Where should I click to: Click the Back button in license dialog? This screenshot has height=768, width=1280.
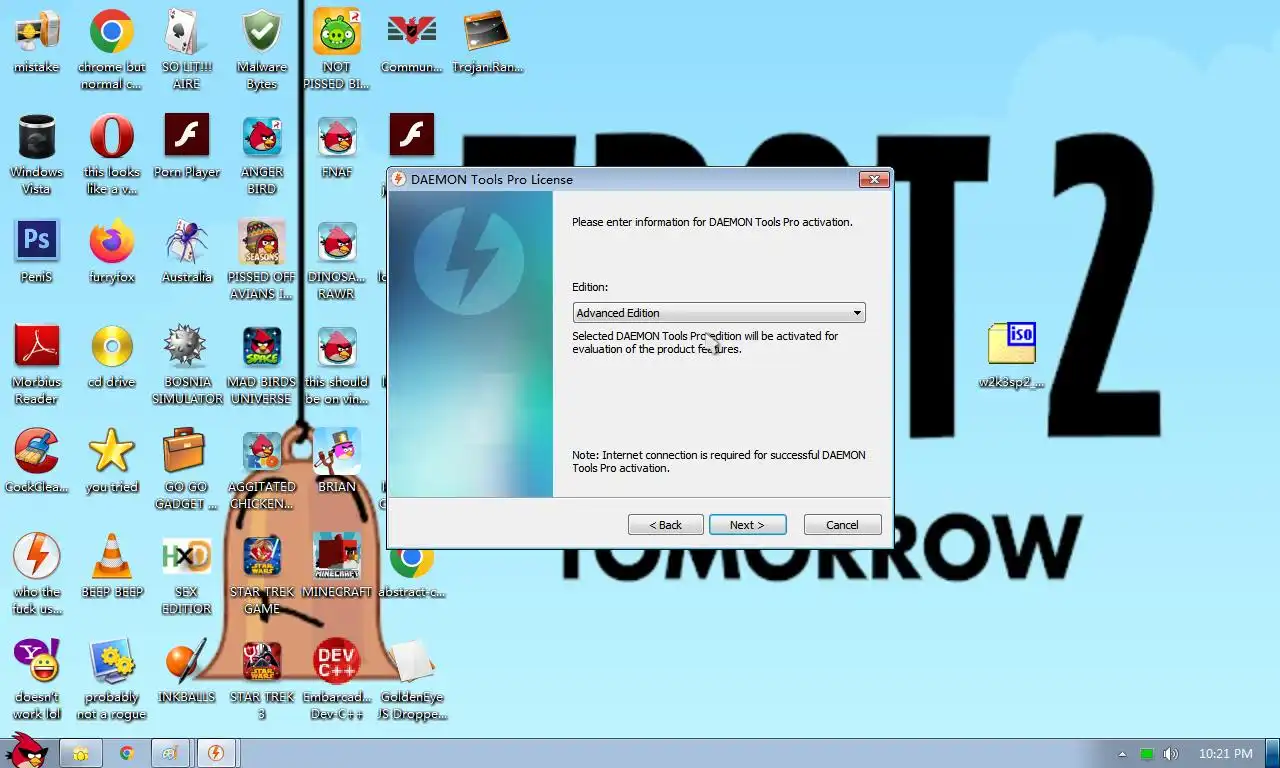(x=665, y=525)
